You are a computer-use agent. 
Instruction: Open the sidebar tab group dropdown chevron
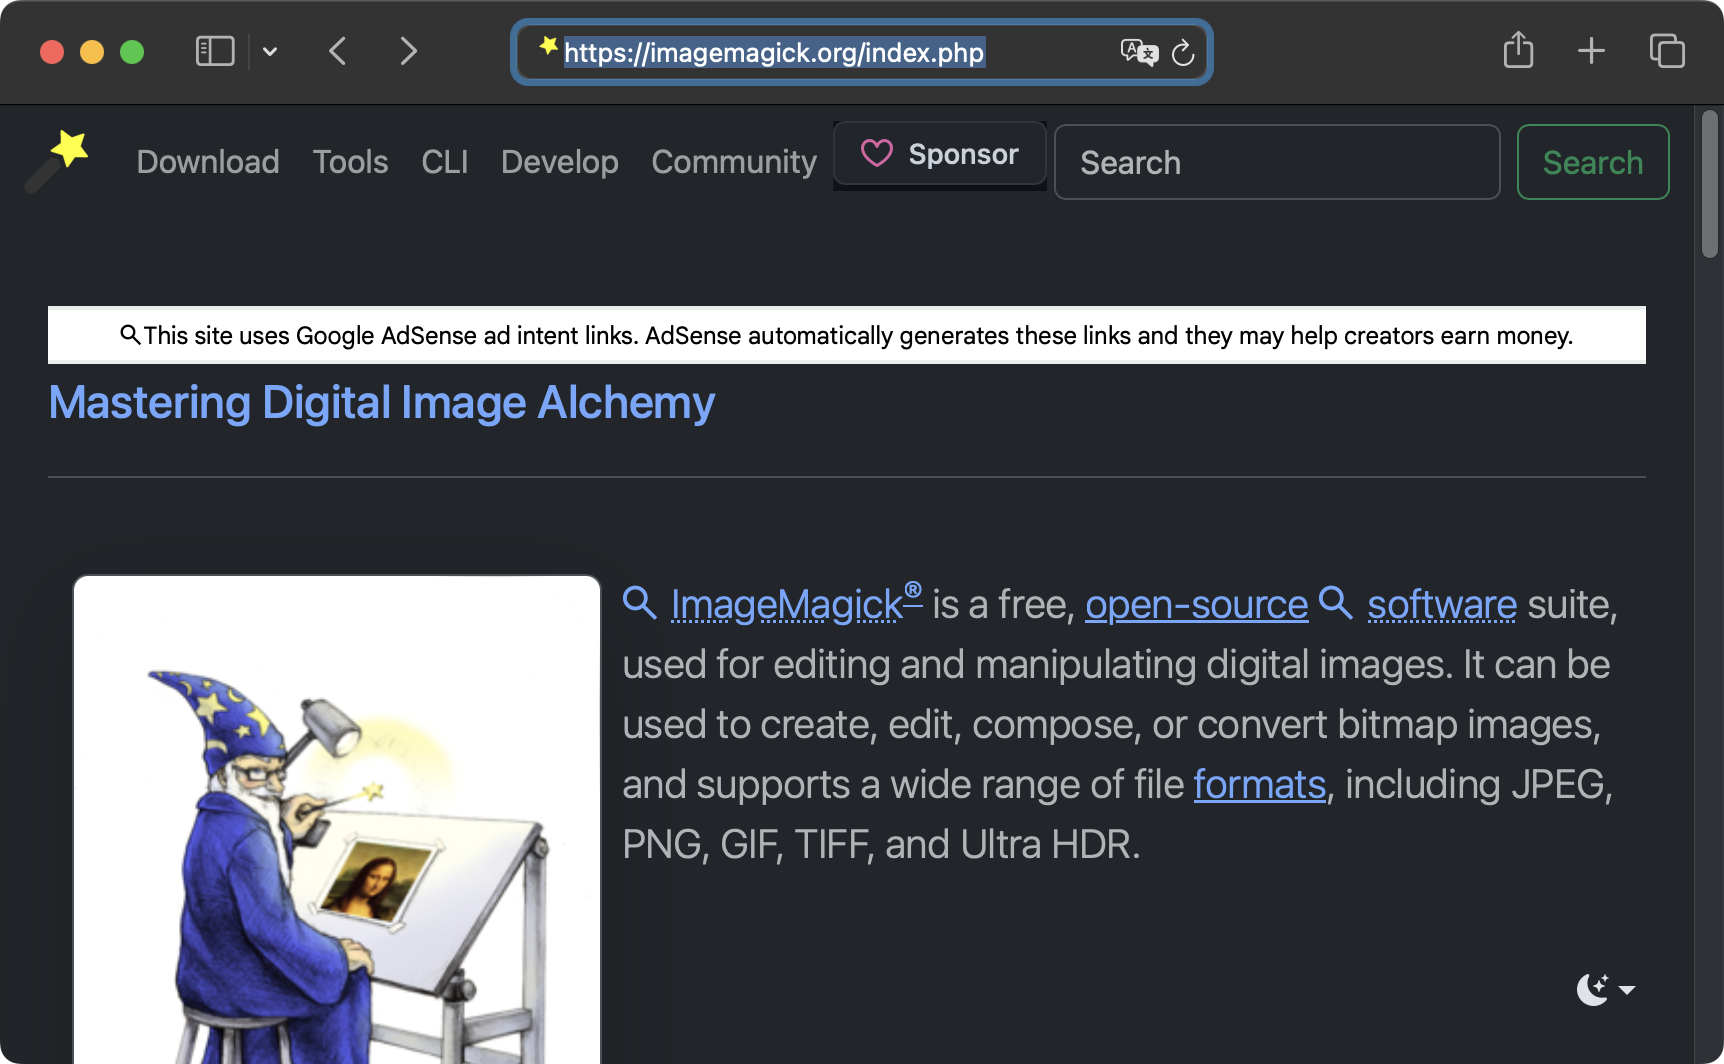point(270,51)
